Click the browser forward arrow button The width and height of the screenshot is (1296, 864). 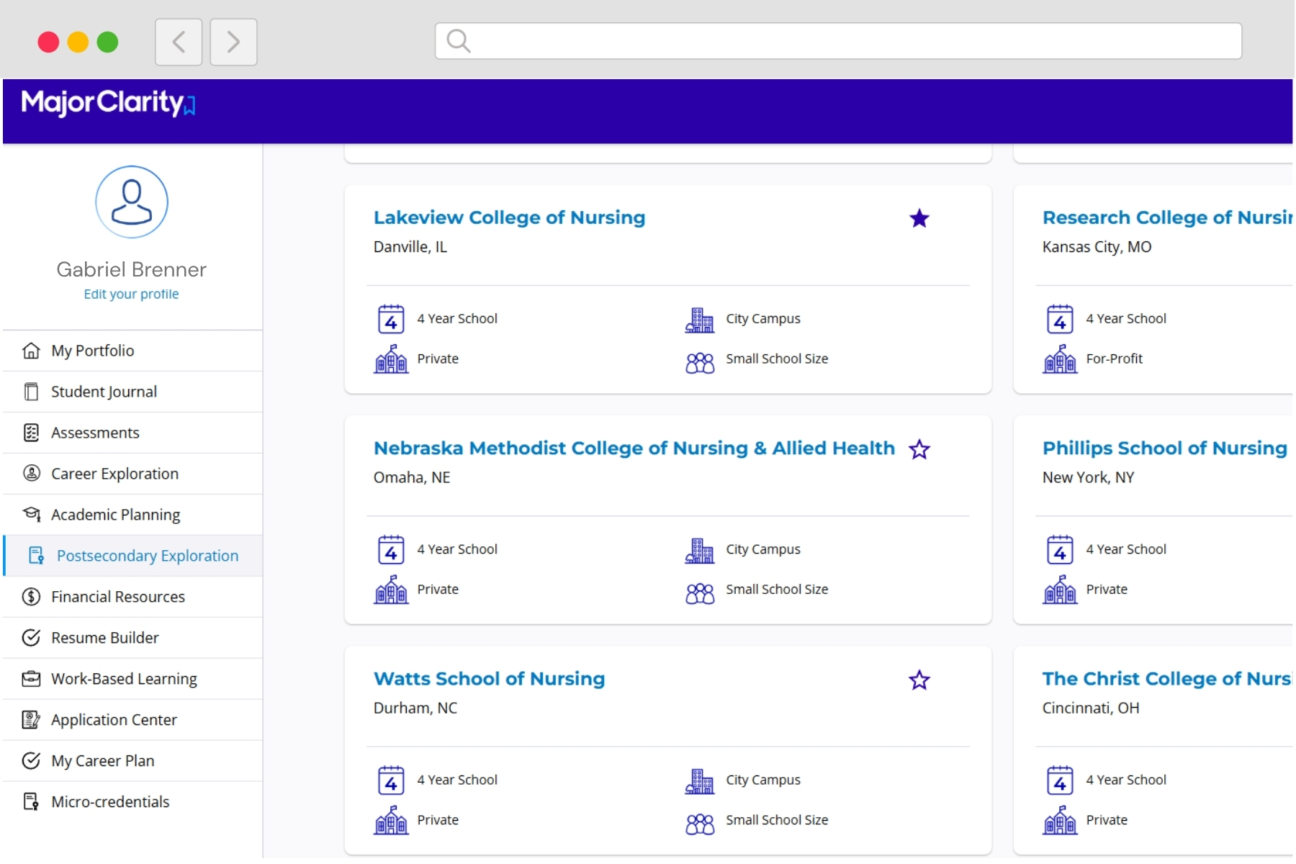[x=233, y=42]
